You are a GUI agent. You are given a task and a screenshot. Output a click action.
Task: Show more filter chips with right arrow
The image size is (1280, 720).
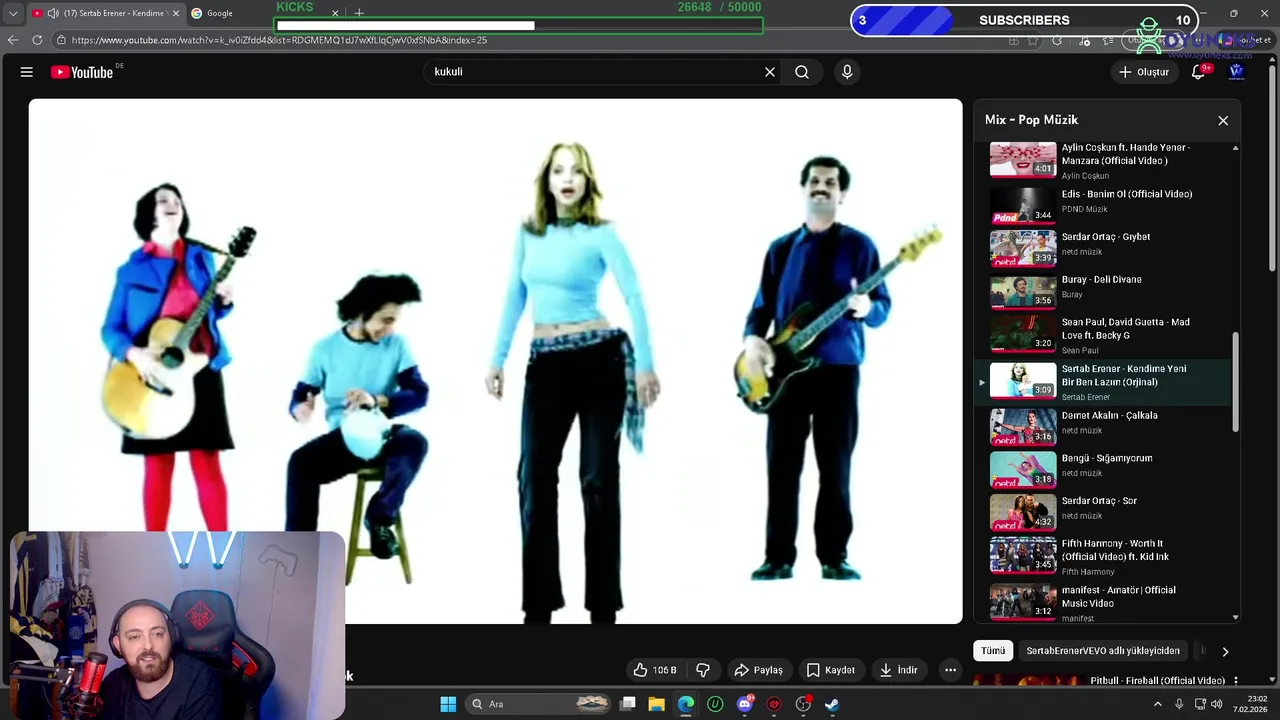(x=1225, y=651)
